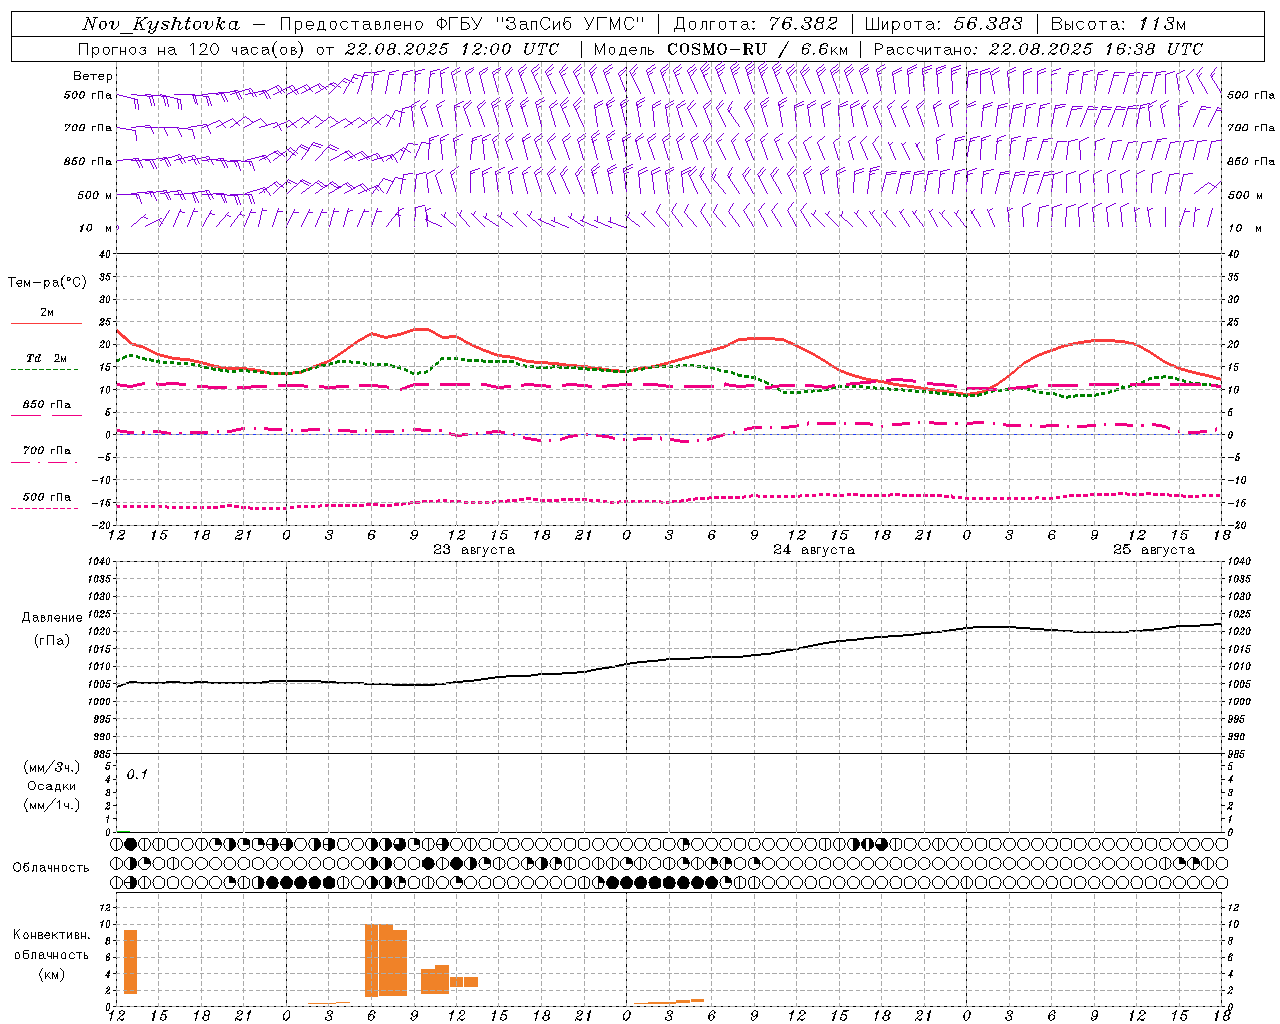Click the 'Широта: 56.383' latitude value
The height and width of the screenshot is (1024, 1280).
[x=944, y=24]
